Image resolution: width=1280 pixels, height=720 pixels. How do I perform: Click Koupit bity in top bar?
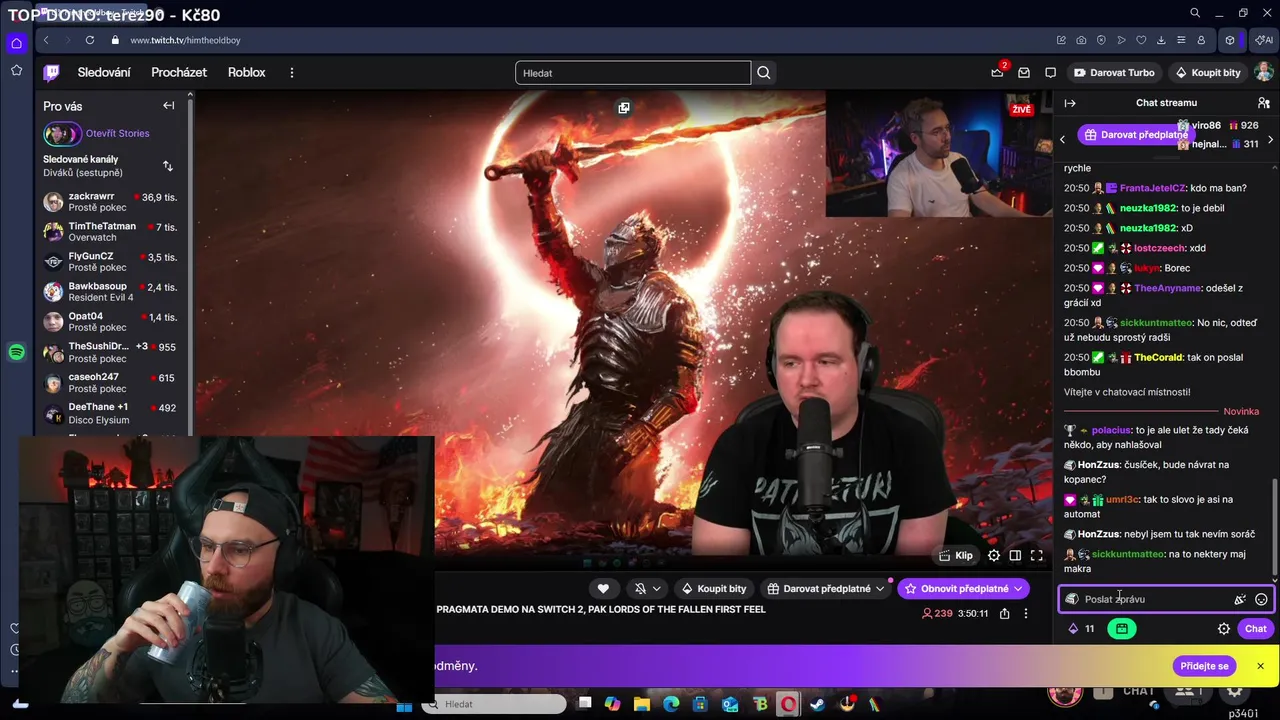[x=1208, y=72]
